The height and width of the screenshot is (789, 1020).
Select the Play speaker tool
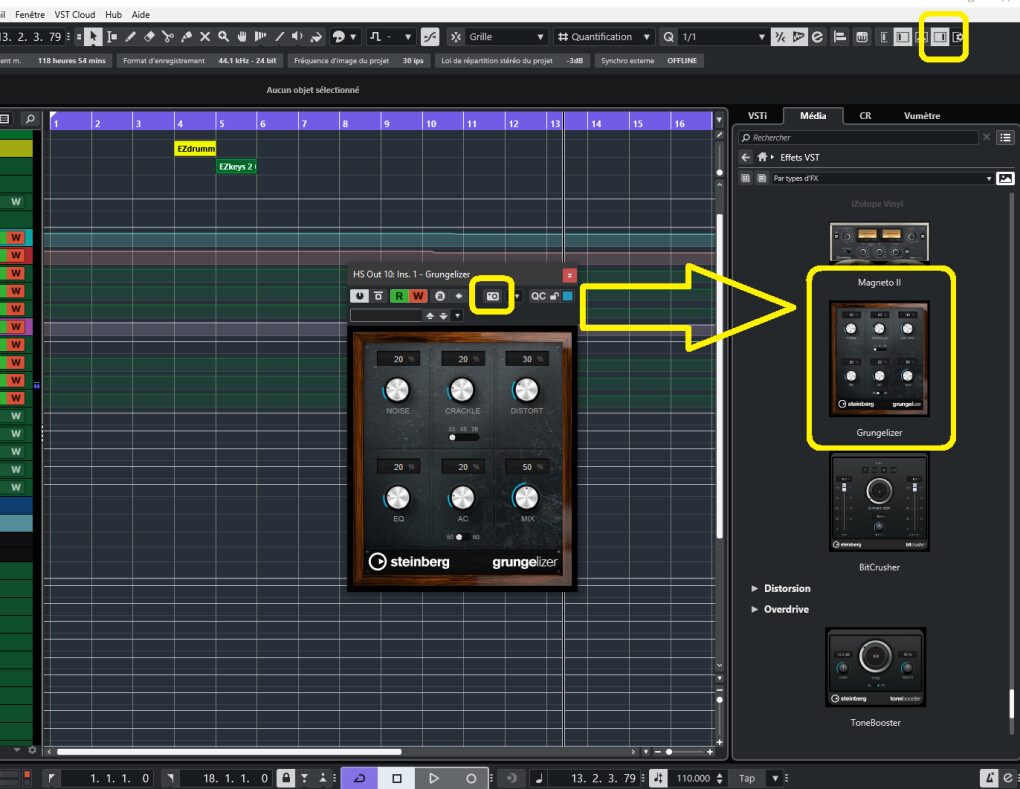point(298,37)
